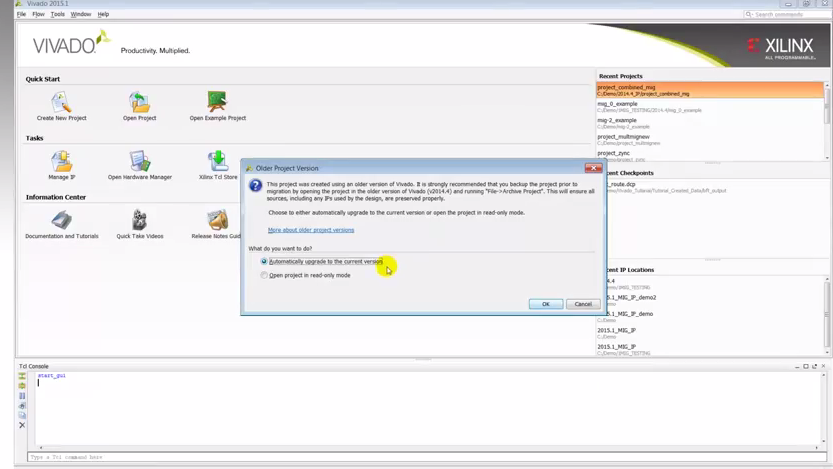
Task: Expand all Tcl Console output
Action: pos(22,386)
